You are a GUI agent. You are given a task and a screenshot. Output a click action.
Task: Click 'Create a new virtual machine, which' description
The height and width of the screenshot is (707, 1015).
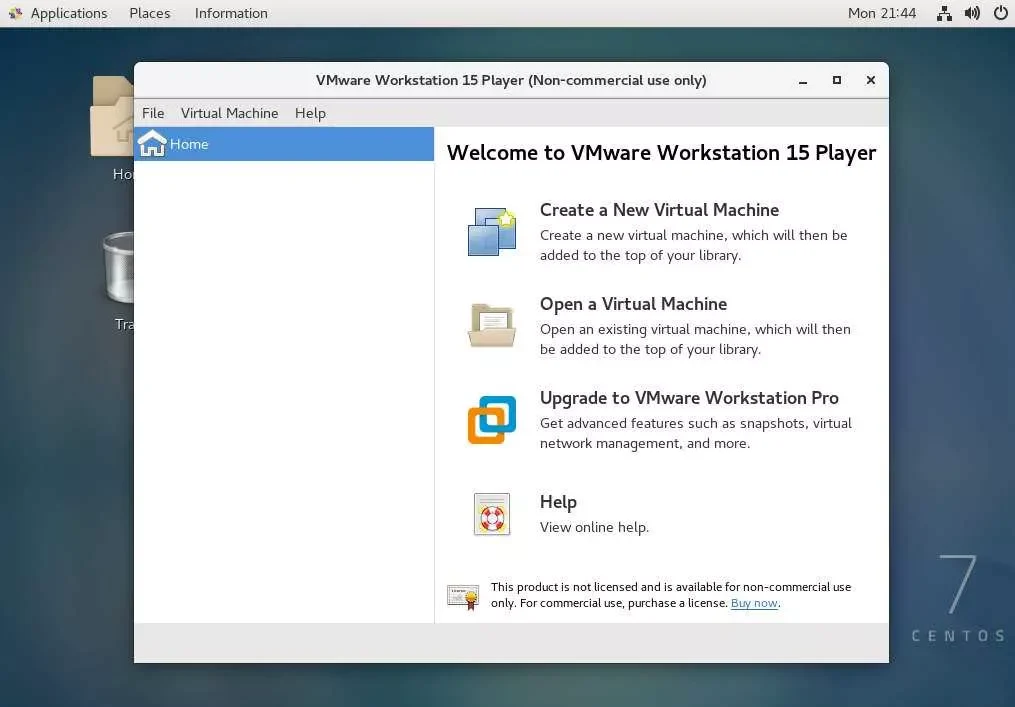coord(693,245)
